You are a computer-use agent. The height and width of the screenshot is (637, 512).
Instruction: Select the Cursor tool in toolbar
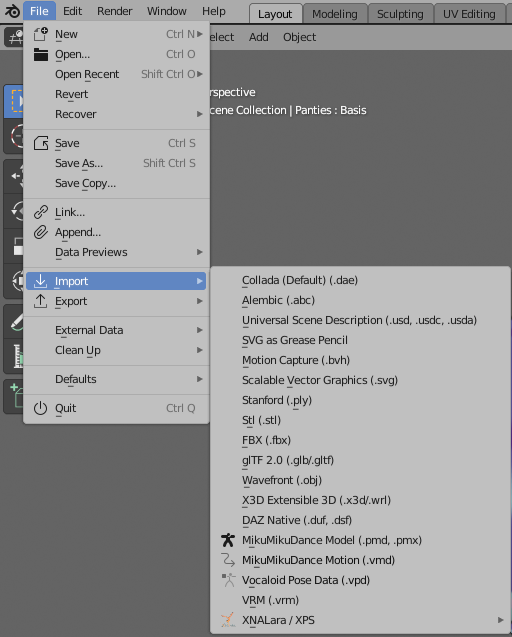pos(13,136)
